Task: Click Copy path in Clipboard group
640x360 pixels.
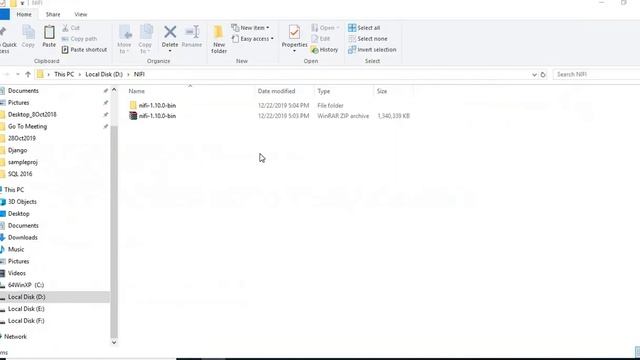Action: (x=80, y=39)
